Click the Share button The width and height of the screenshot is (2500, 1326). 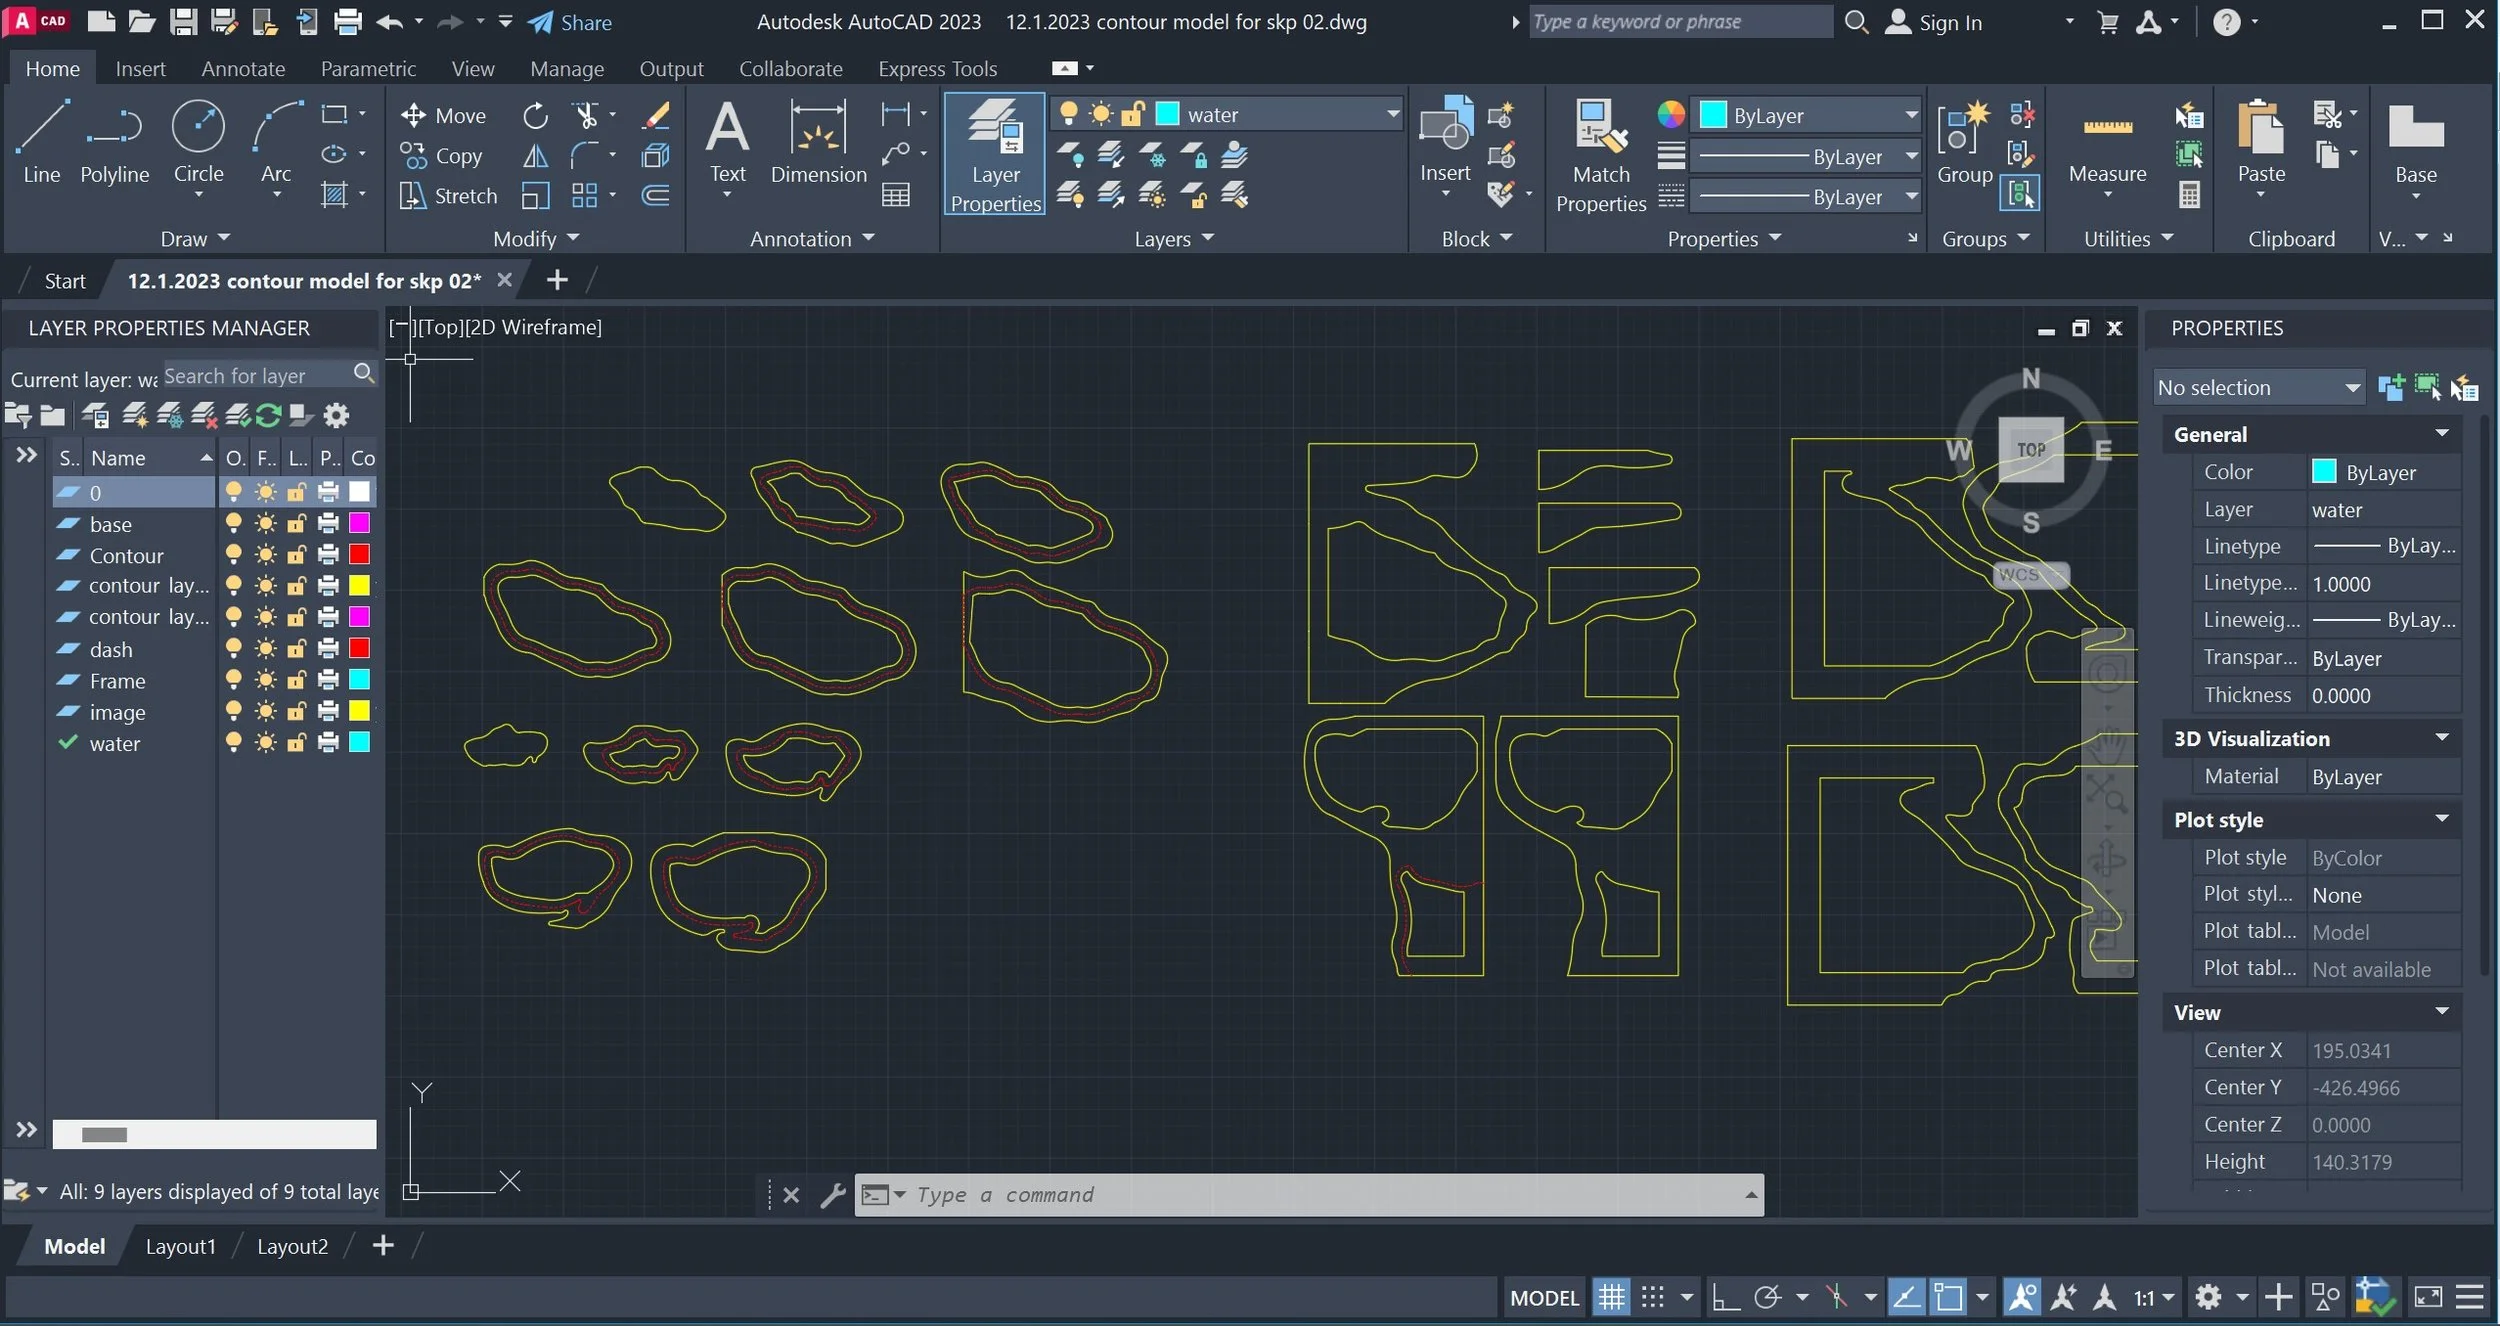point(571,22)
